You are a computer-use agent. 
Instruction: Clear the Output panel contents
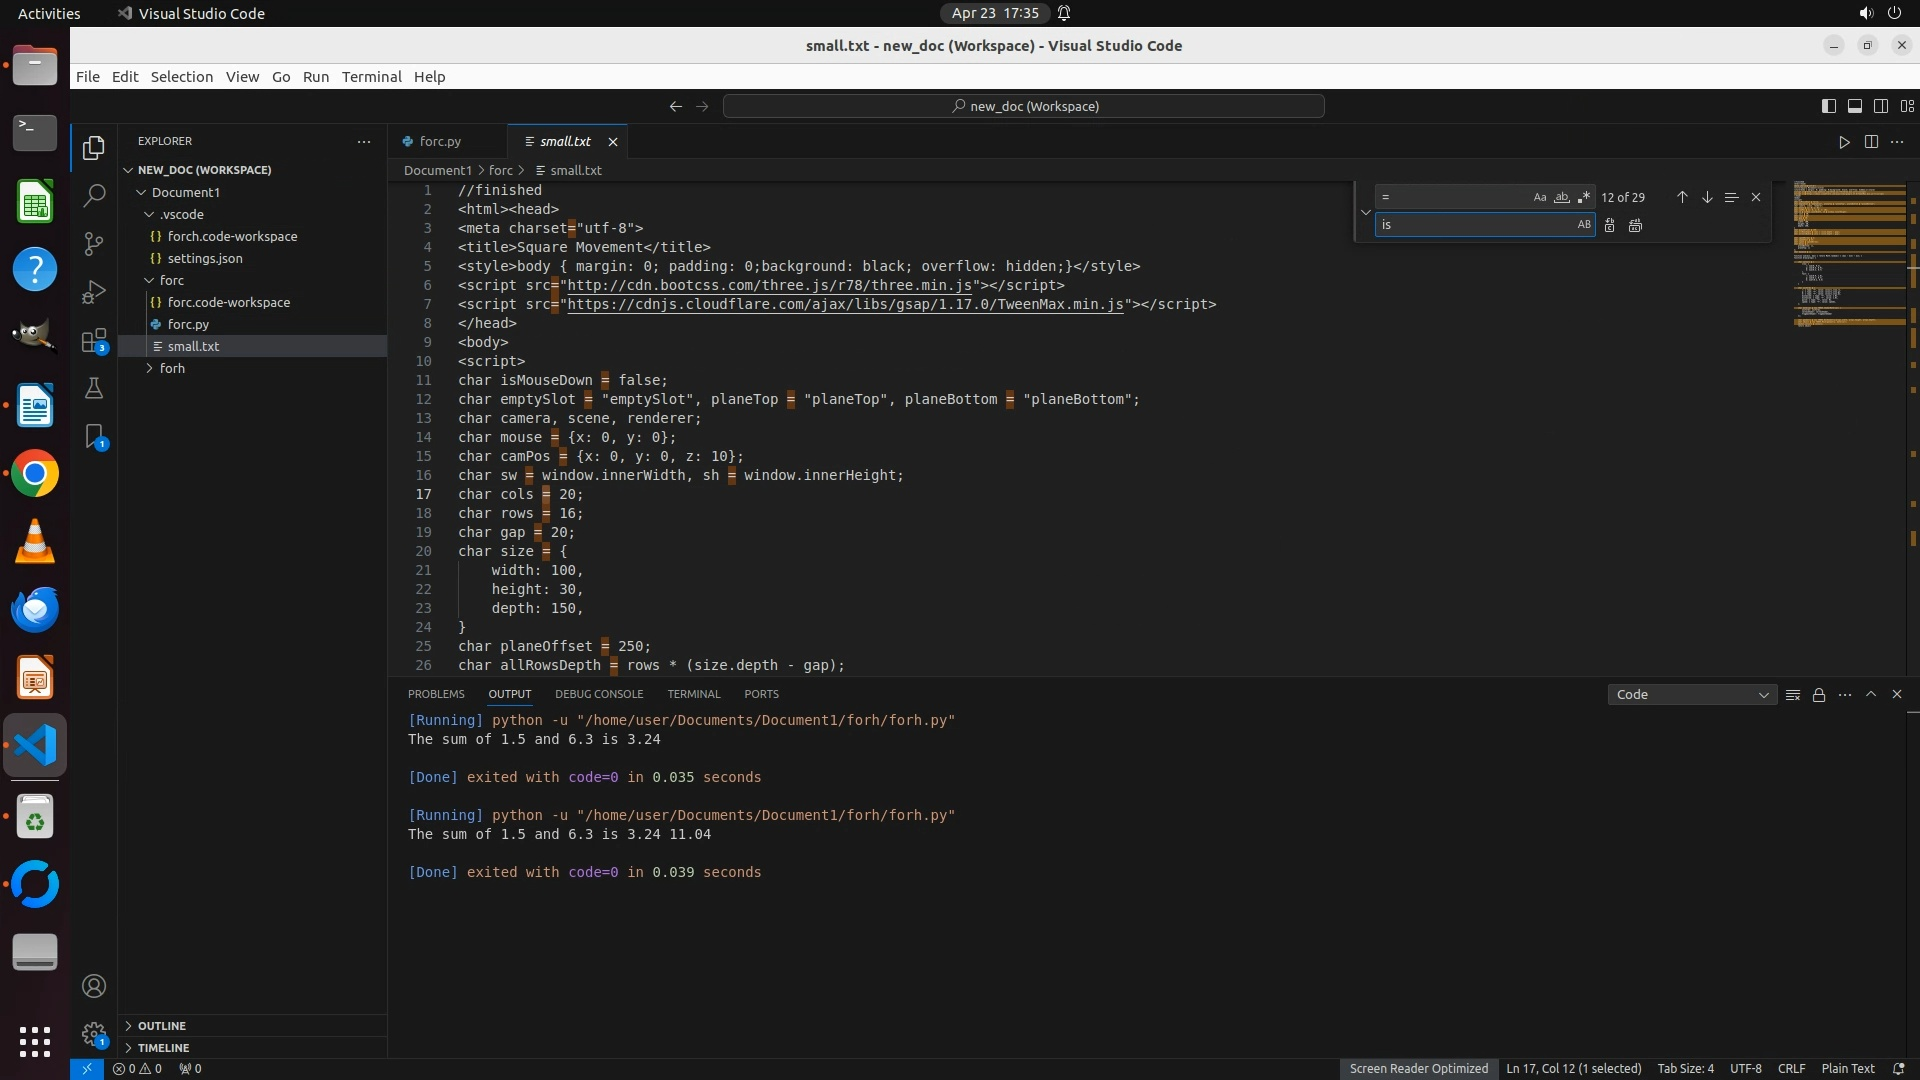coord(1793,695)
